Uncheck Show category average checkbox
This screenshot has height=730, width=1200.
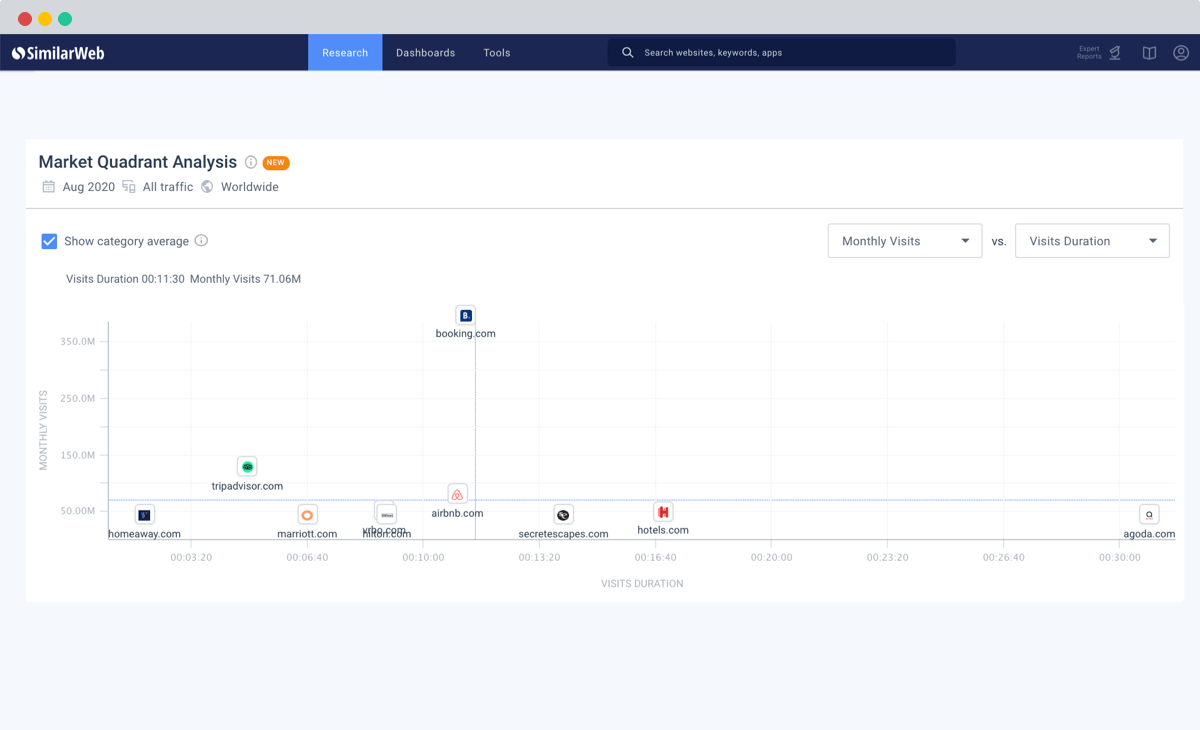point(49,241)
